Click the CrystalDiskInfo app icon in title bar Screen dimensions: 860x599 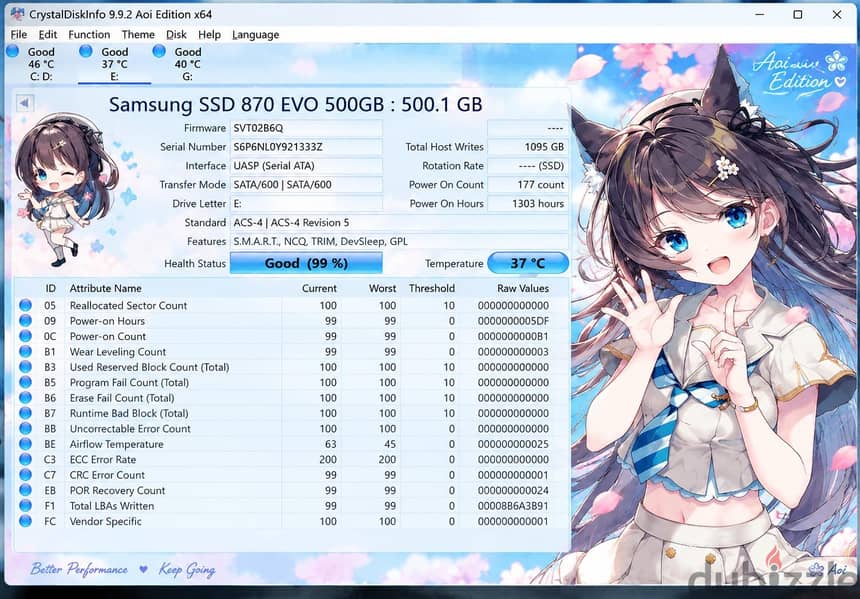(x=17, y=14)
